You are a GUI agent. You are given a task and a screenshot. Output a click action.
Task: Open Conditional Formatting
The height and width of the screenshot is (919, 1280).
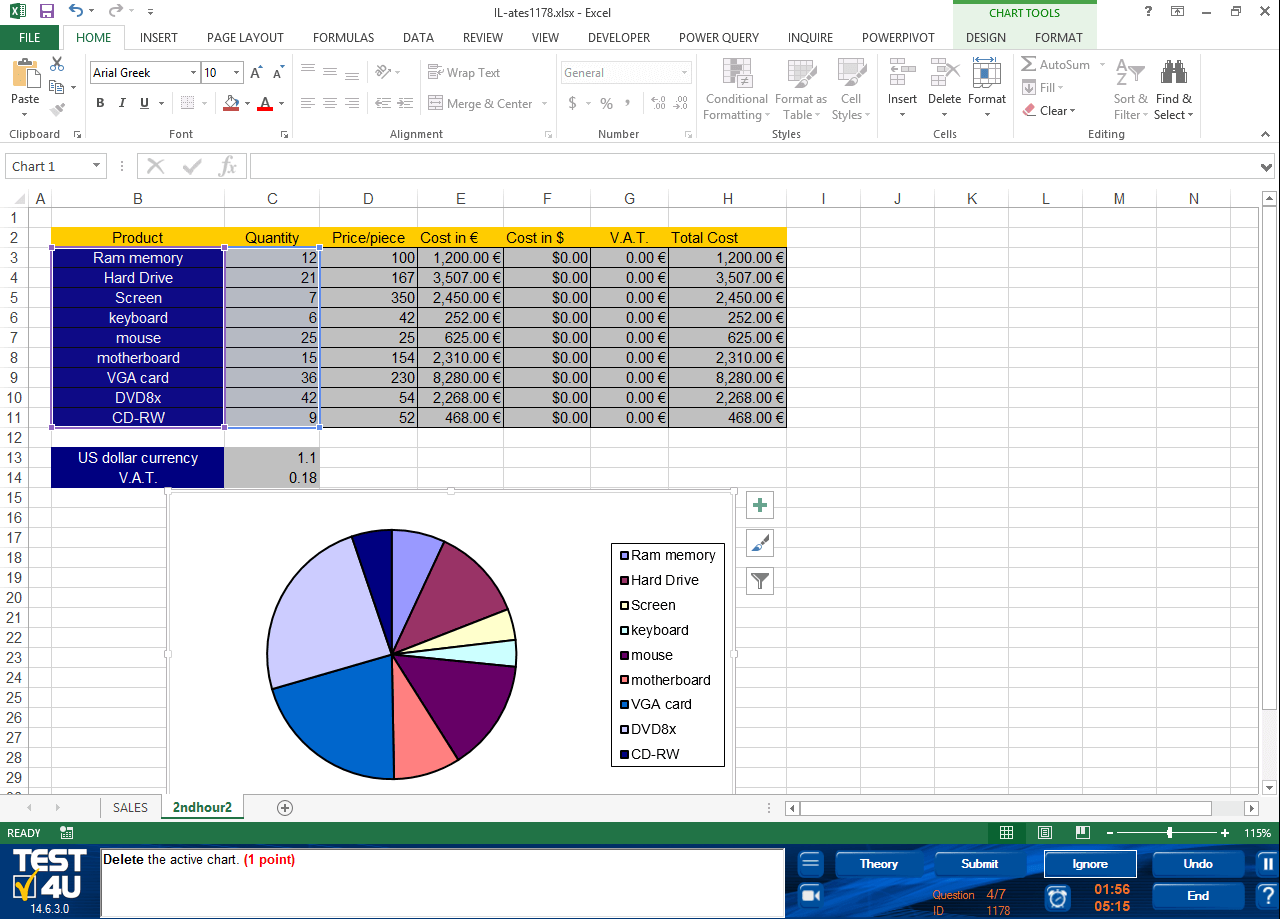click(x=736, y=90)
